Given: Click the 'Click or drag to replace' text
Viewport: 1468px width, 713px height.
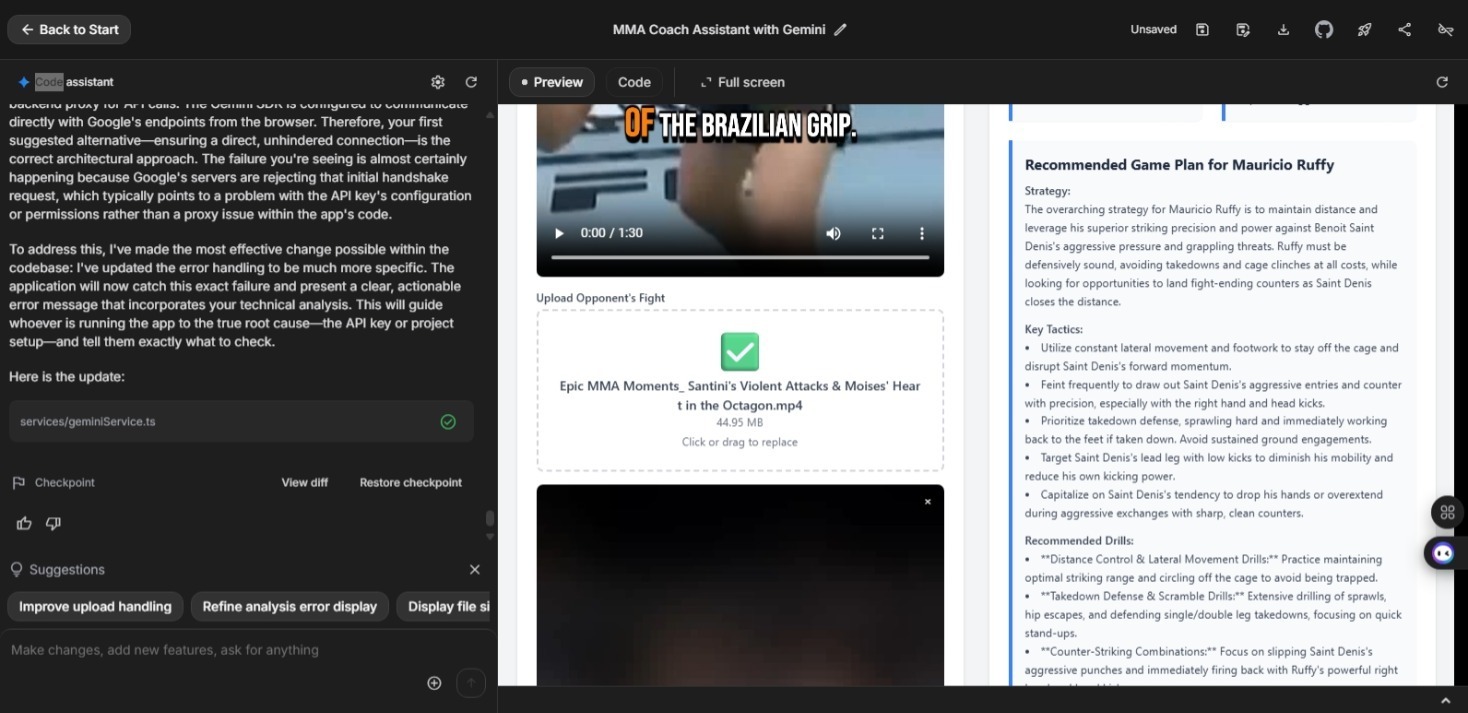Looking at the screenshot, I should (740, 442).
